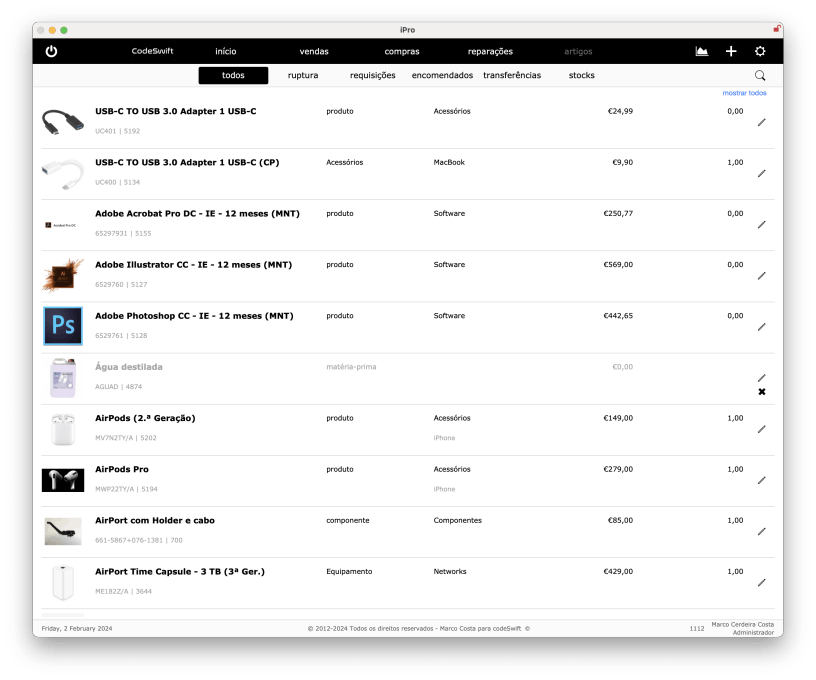
Task: Click the power off icon in the toolbar
Action: [x=50, y=51]
